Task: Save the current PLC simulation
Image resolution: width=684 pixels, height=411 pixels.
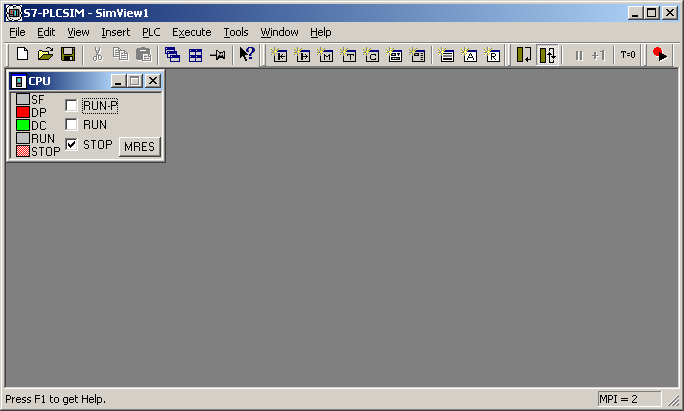Action: (x=68, y=55)
